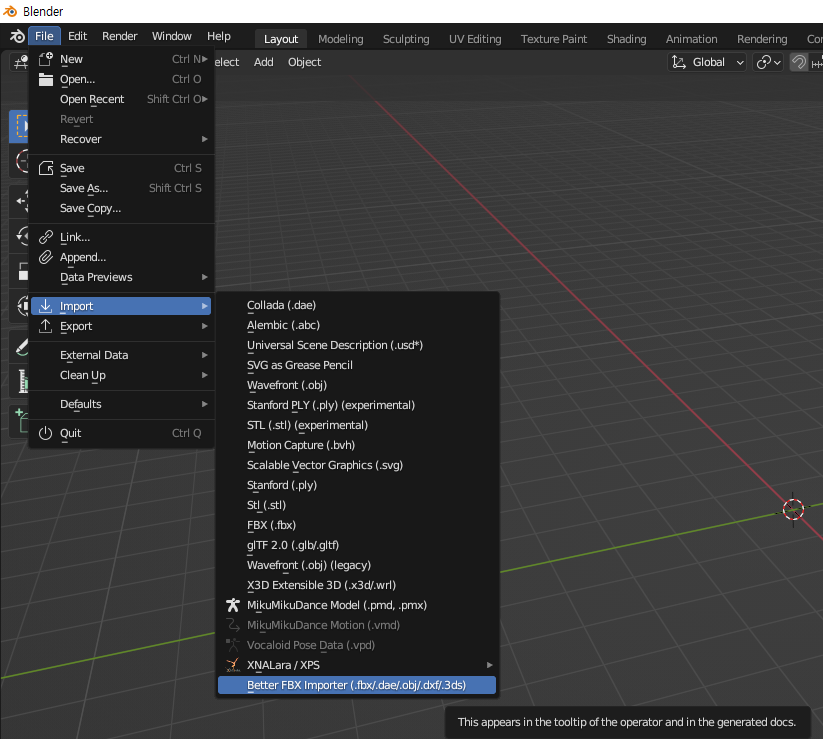Switch to the Texture Paint workspace tab

(554, 39)
